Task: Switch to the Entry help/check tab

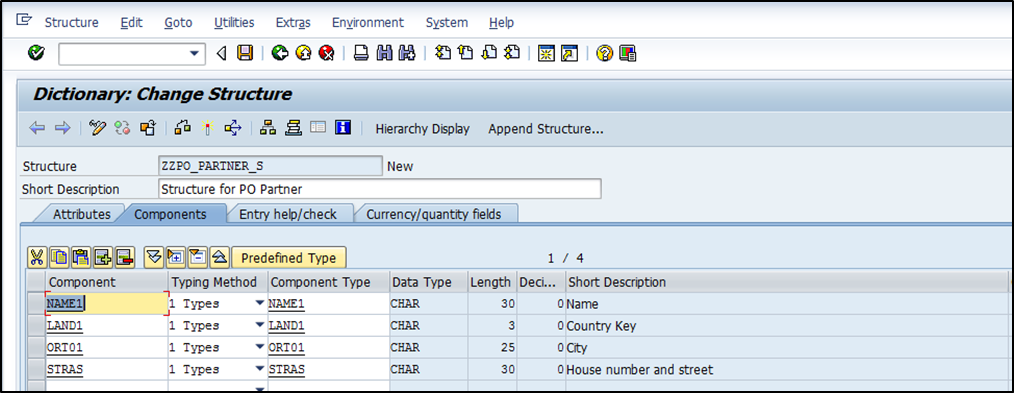Action: coord(288,214)
